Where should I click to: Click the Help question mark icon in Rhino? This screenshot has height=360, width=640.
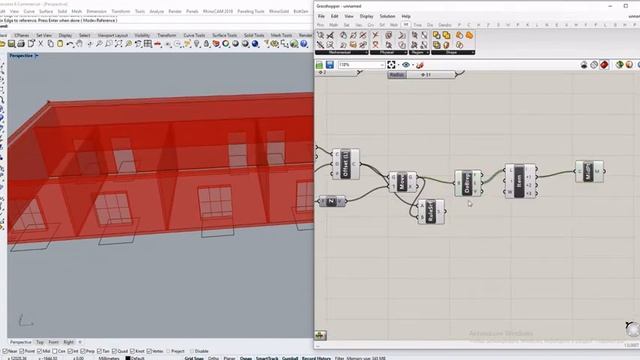tap(304, 44)
